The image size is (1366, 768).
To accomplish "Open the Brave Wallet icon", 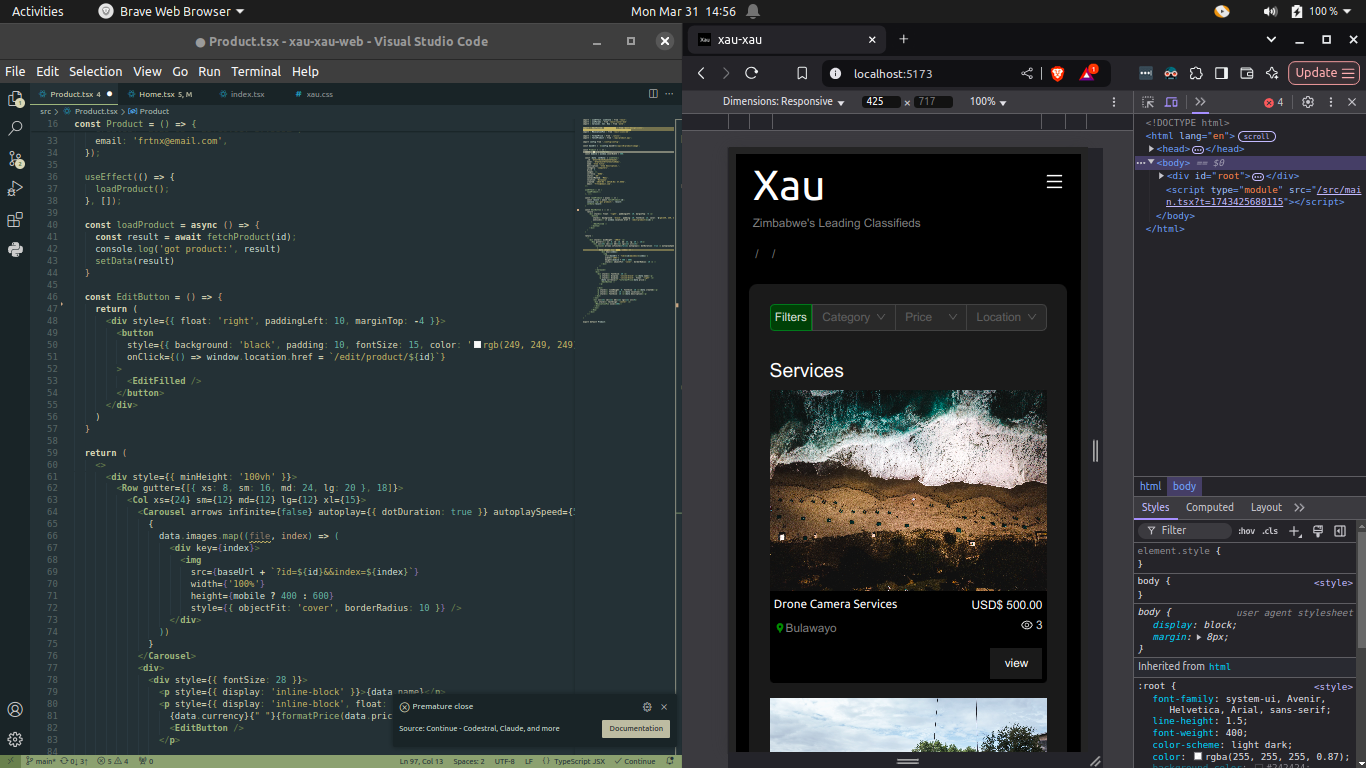I will click(1246, 73).
